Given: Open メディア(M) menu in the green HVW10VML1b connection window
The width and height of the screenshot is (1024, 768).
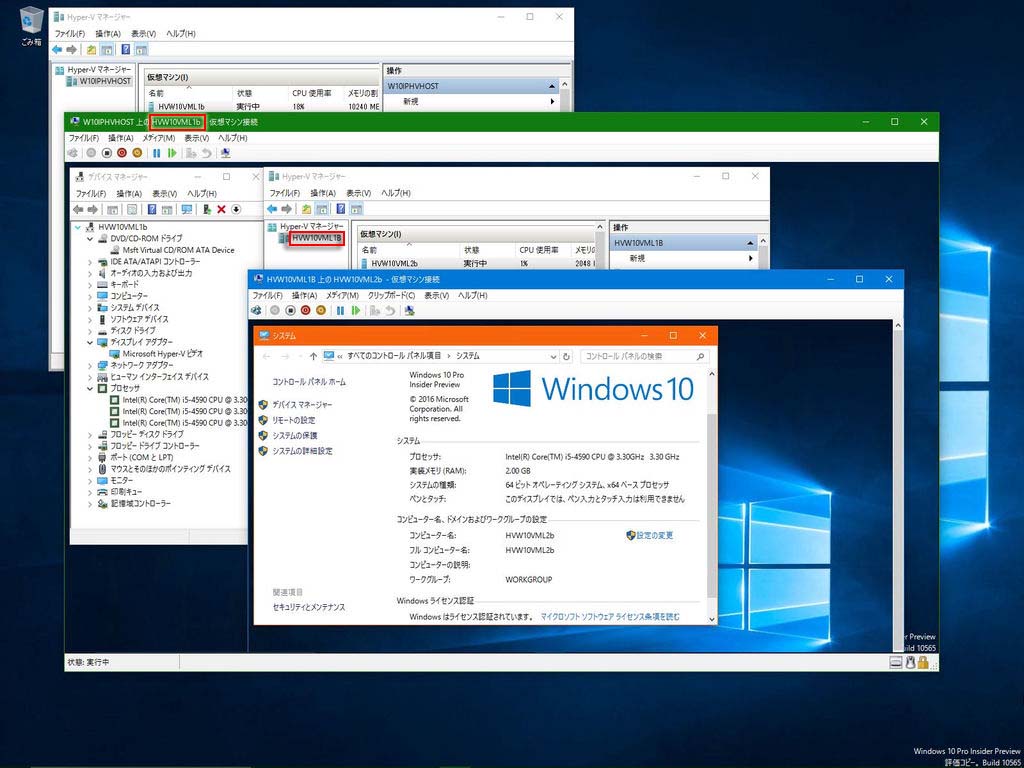Looking at the screenshot, I should coord(159,138).
